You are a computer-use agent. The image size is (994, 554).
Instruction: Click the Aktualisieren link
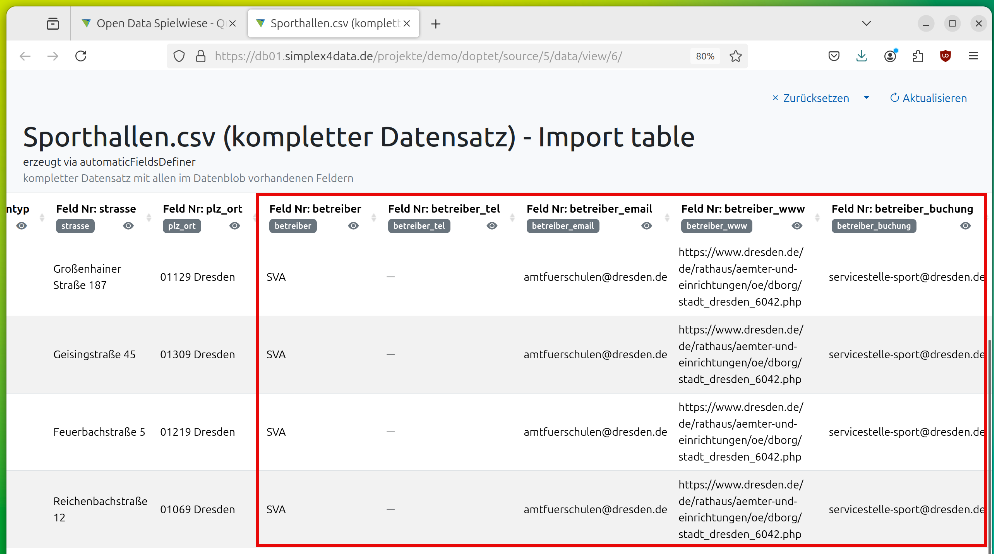pyautogui.click(x=929, y=98)
